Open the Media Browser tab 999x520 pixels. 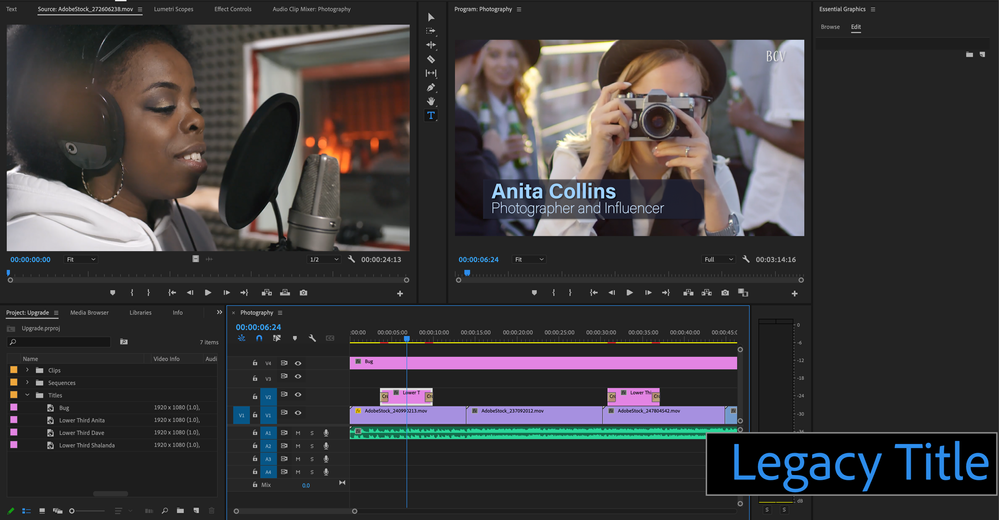tap(89, 313)
